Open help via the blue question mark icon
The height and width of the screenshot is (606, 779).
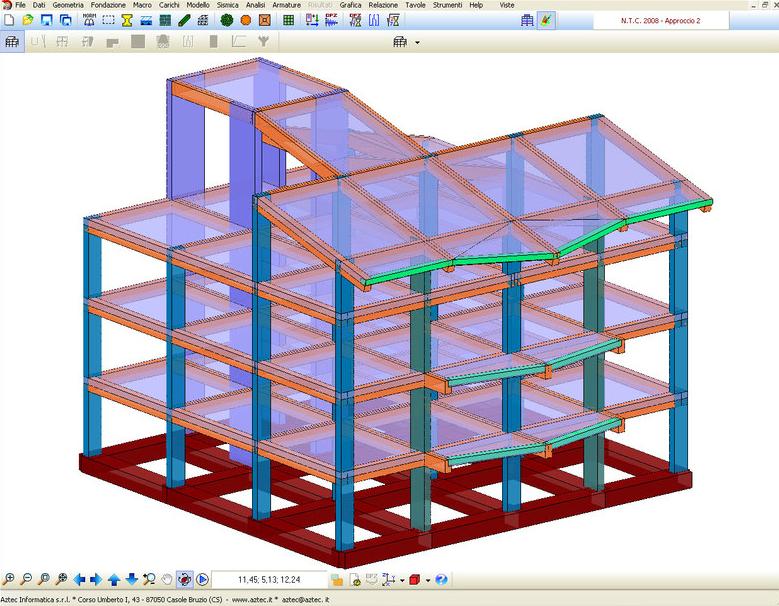click(441, 579)
